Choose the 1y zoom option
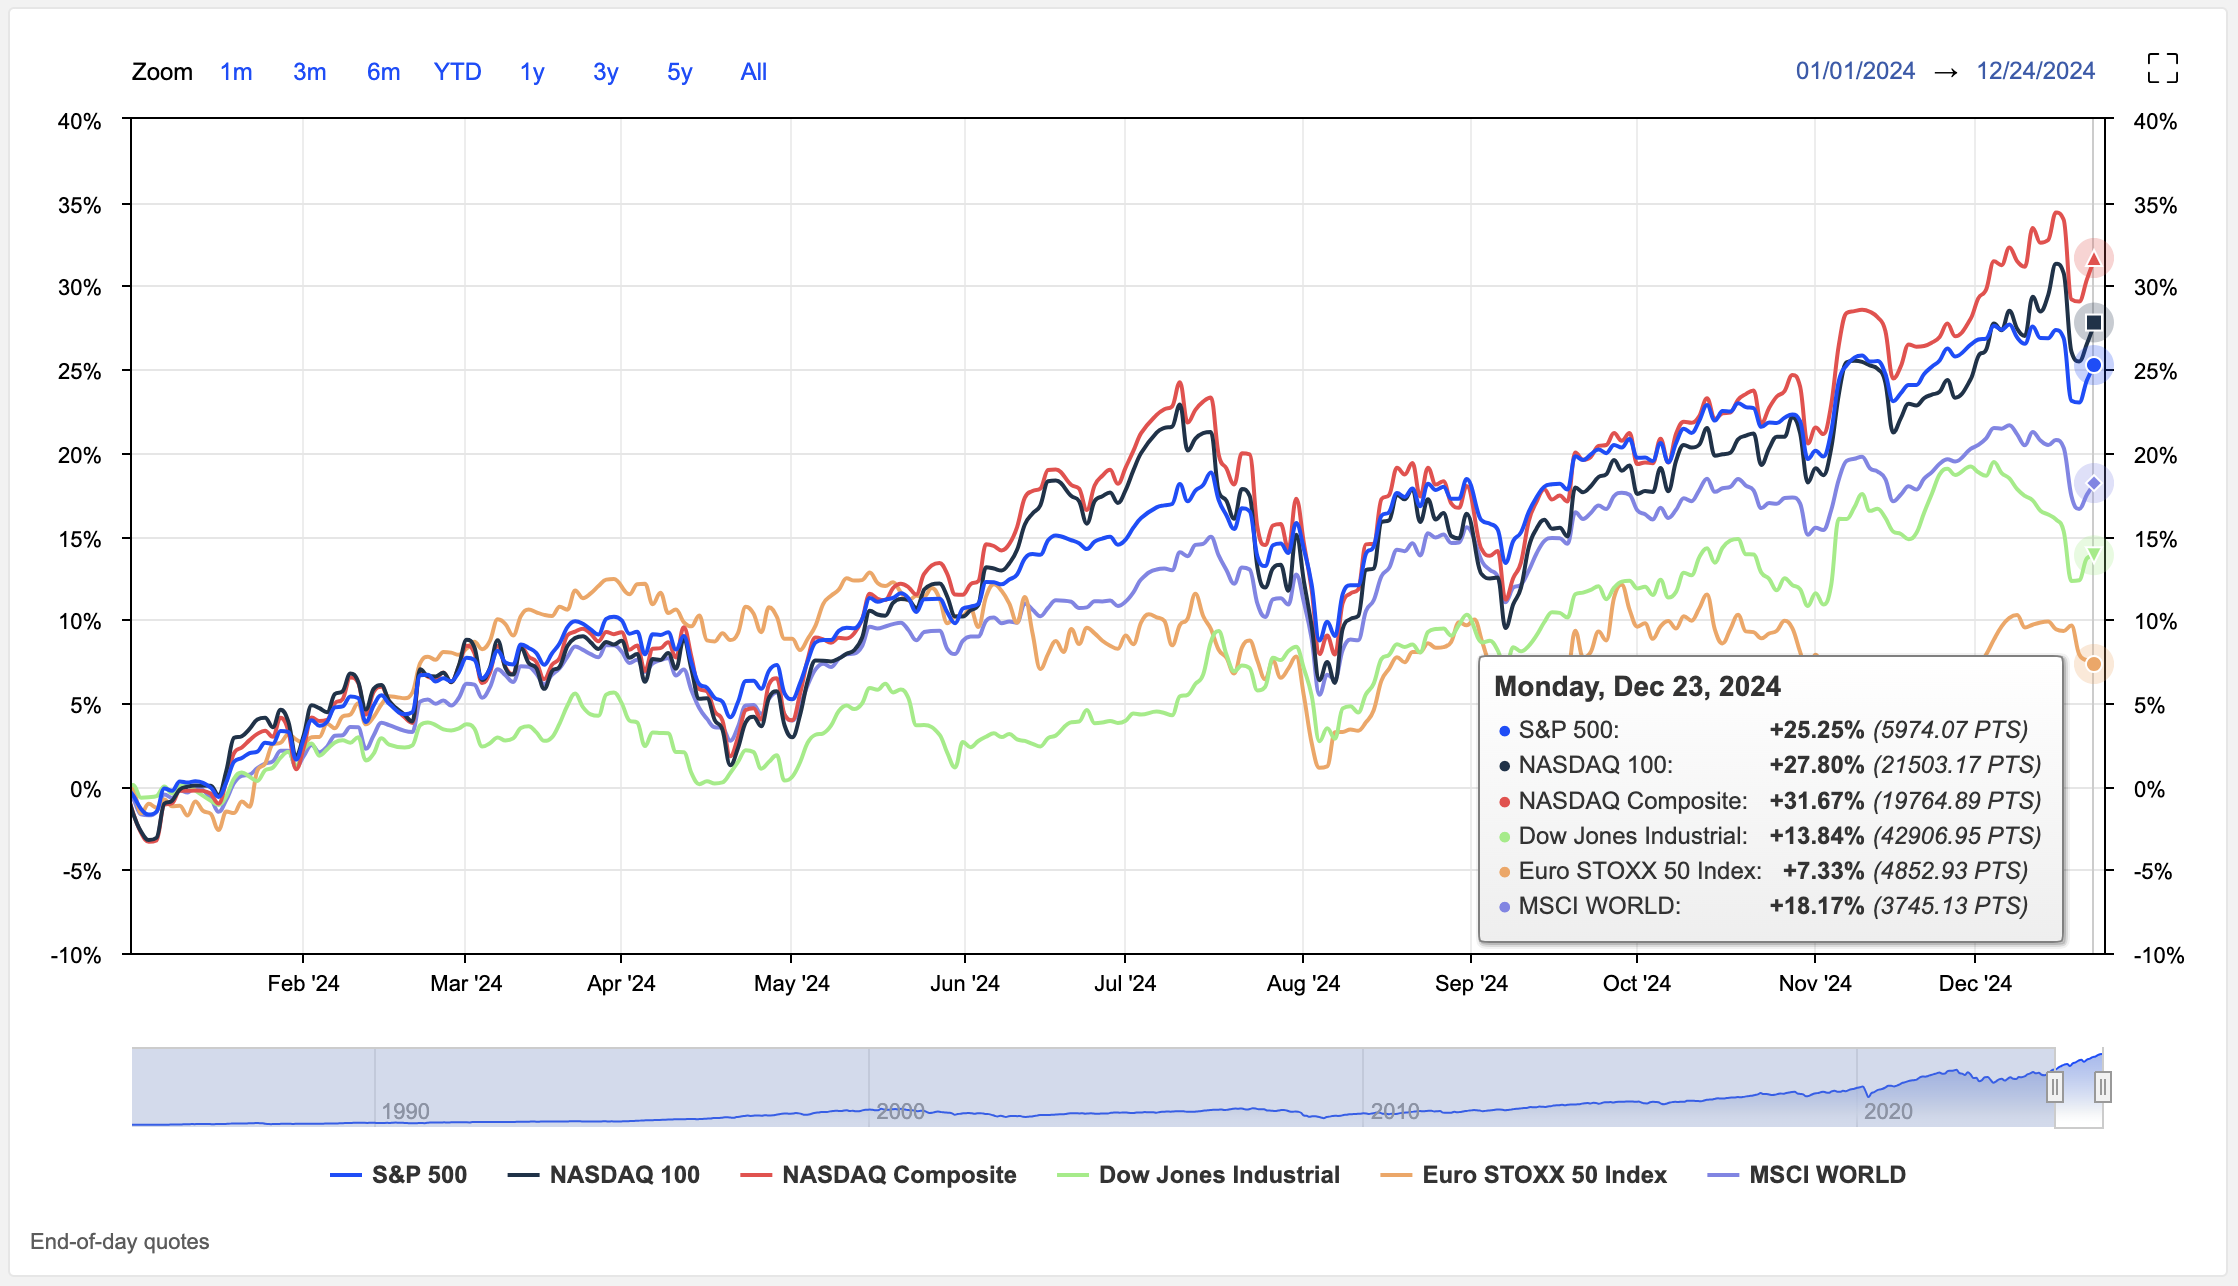The image size is (2238, 1286). click(532, 72)
